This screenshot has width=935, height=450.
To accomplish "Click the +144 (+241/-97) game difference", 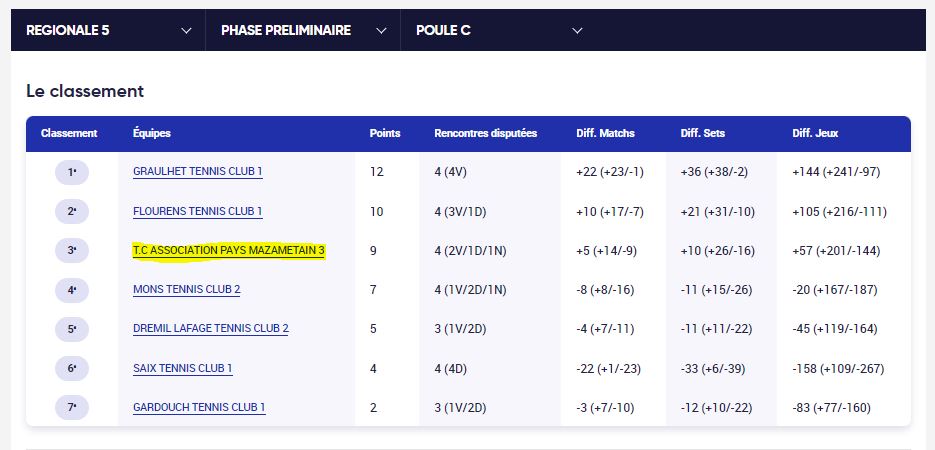I will coord(836,172).
